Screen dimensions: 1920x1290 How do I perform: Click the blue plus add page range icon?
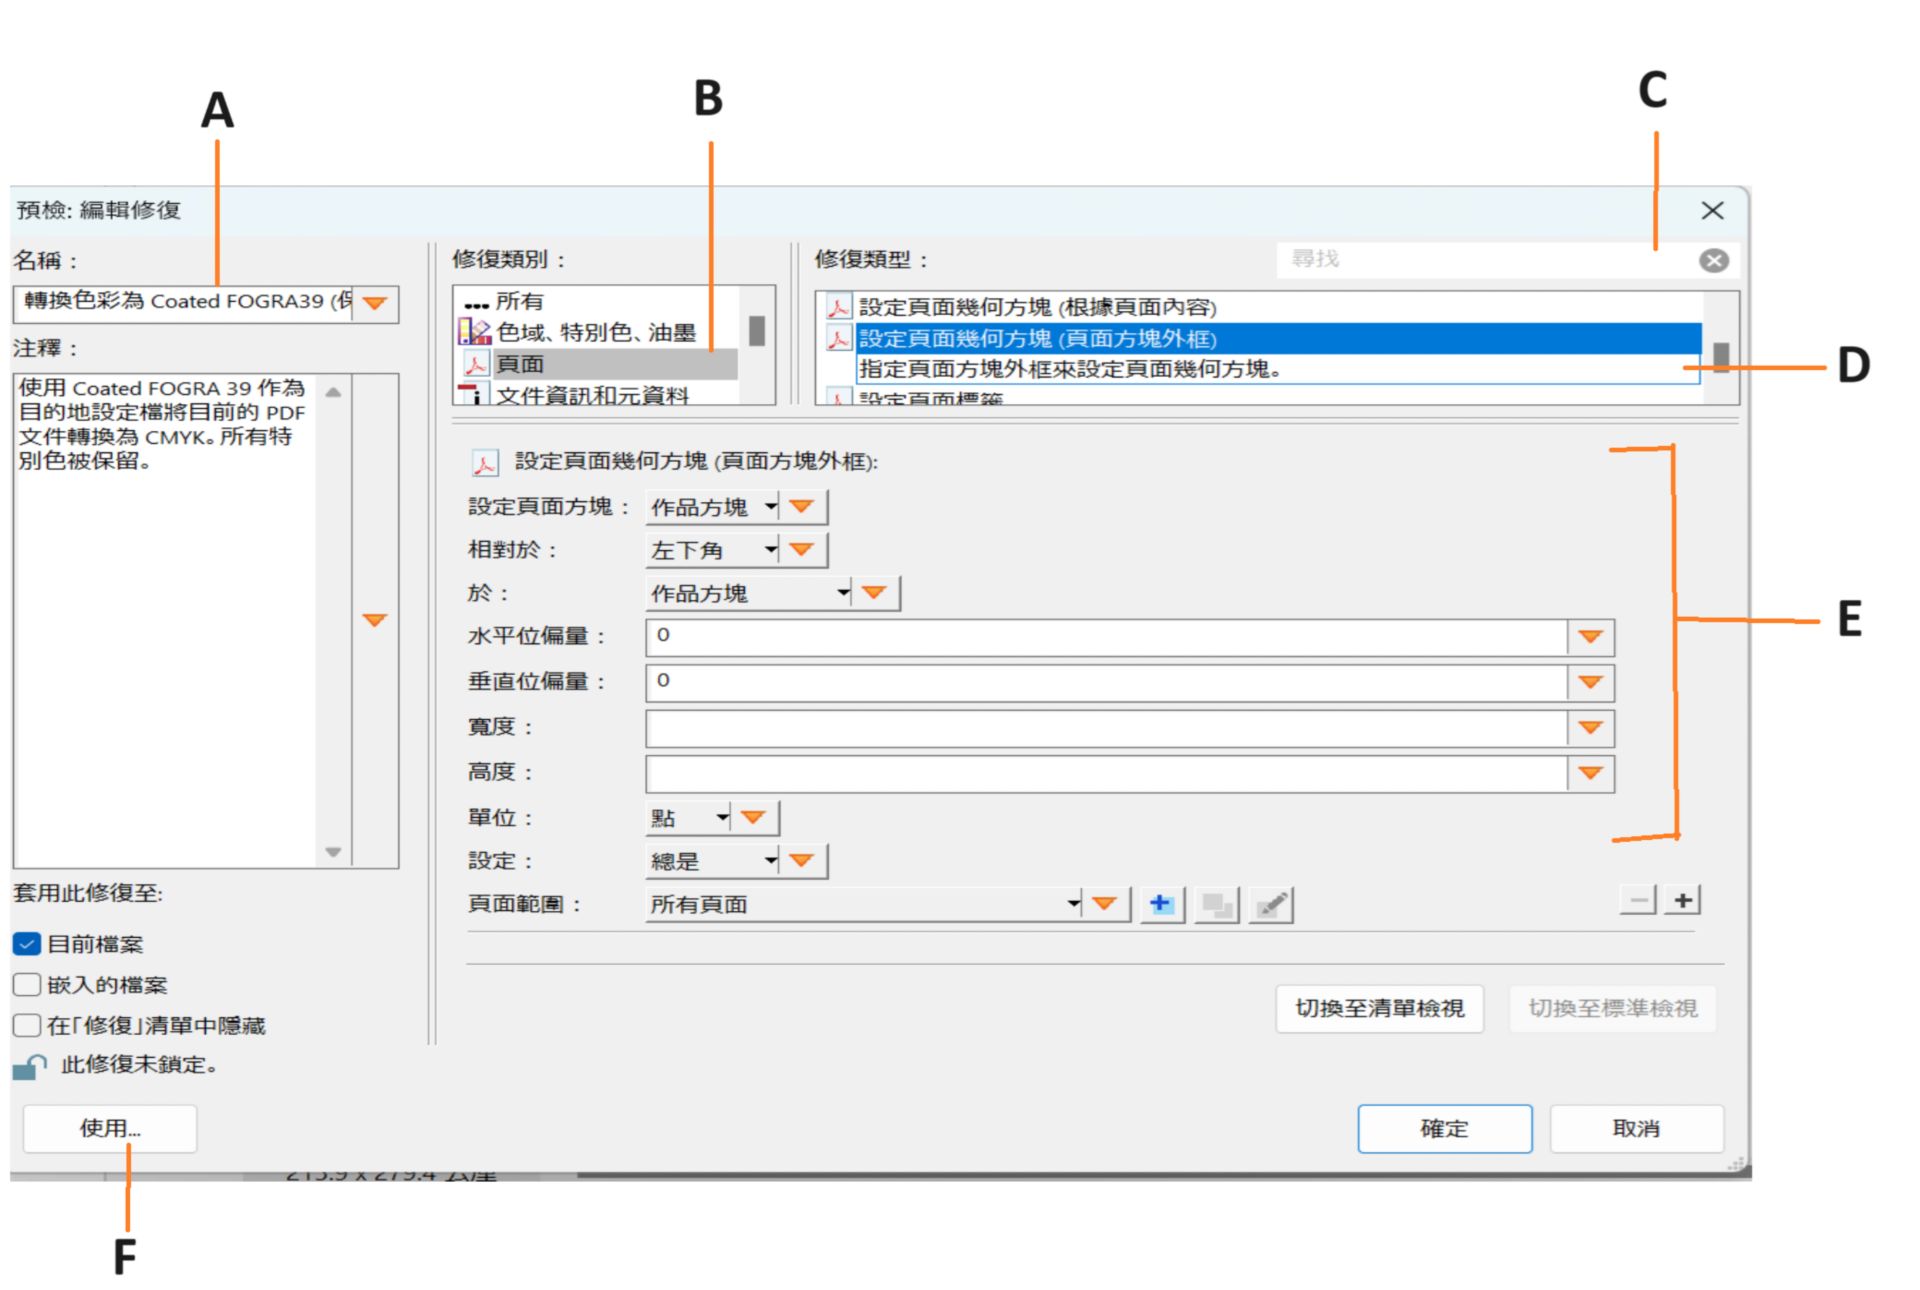(1160, 904)
